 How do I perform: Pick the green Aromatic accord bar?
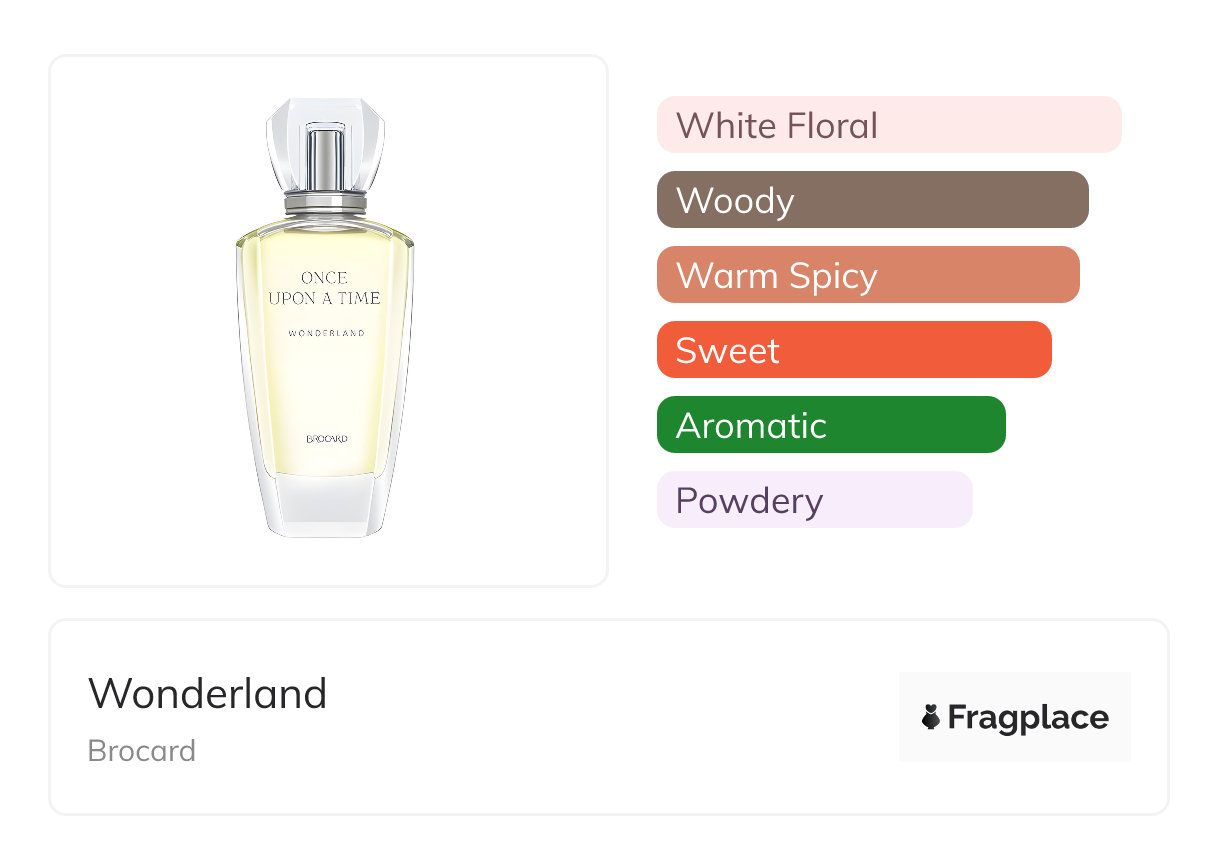pos(830,425)
